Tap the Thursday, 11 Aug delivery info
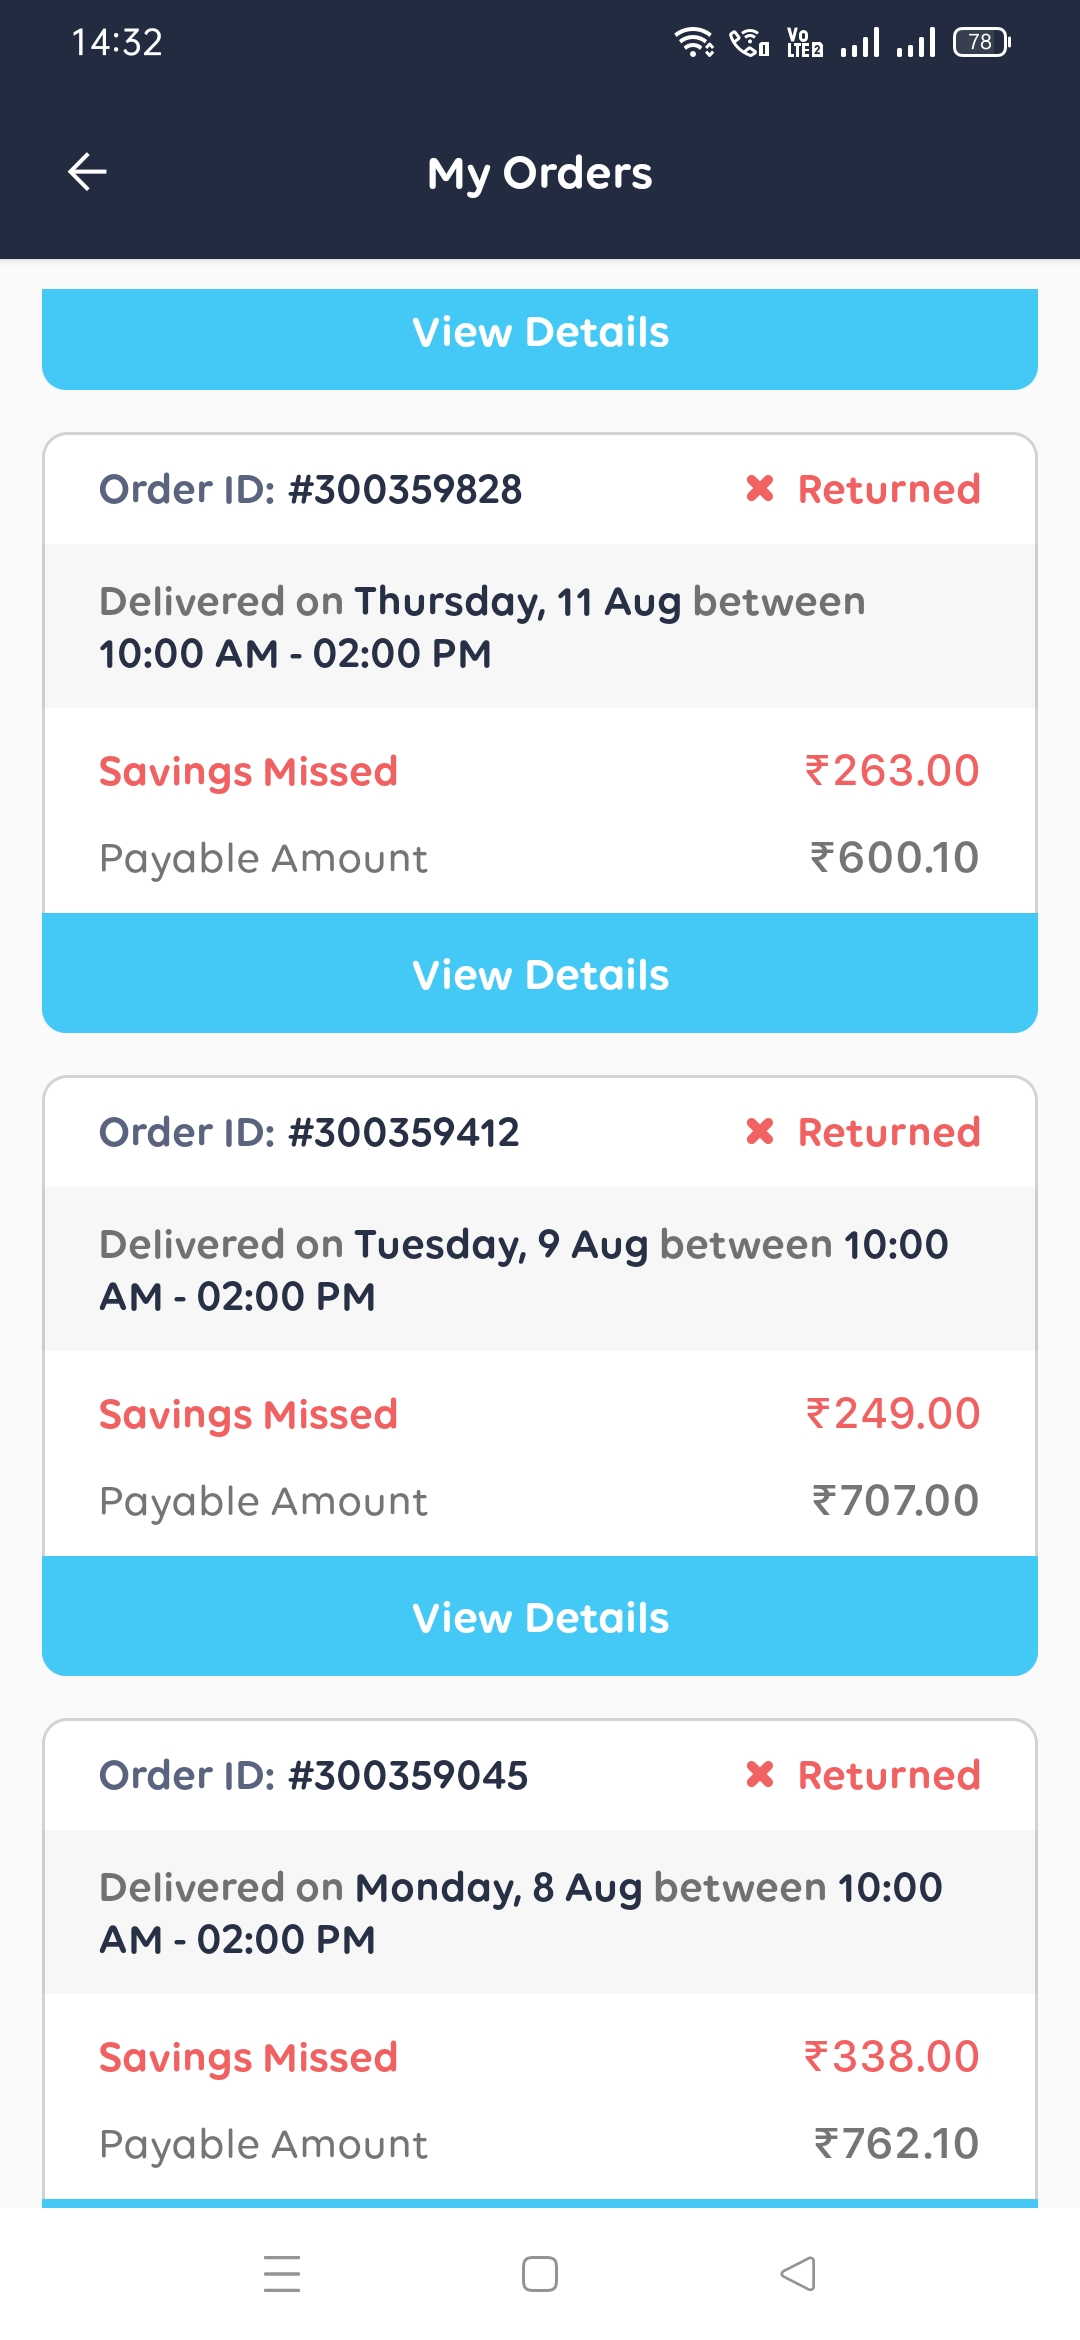This screenshot has height=2340, width=1080. click(x=482, y=627)
